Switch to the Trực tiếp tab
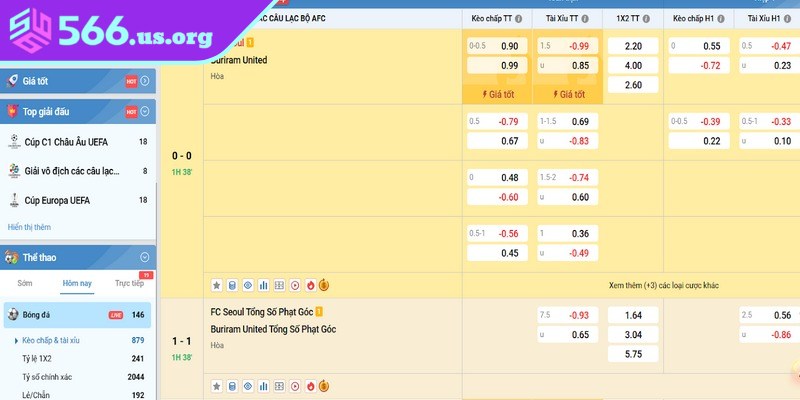This screenshot has height=400, width=800. pos(130,284)
